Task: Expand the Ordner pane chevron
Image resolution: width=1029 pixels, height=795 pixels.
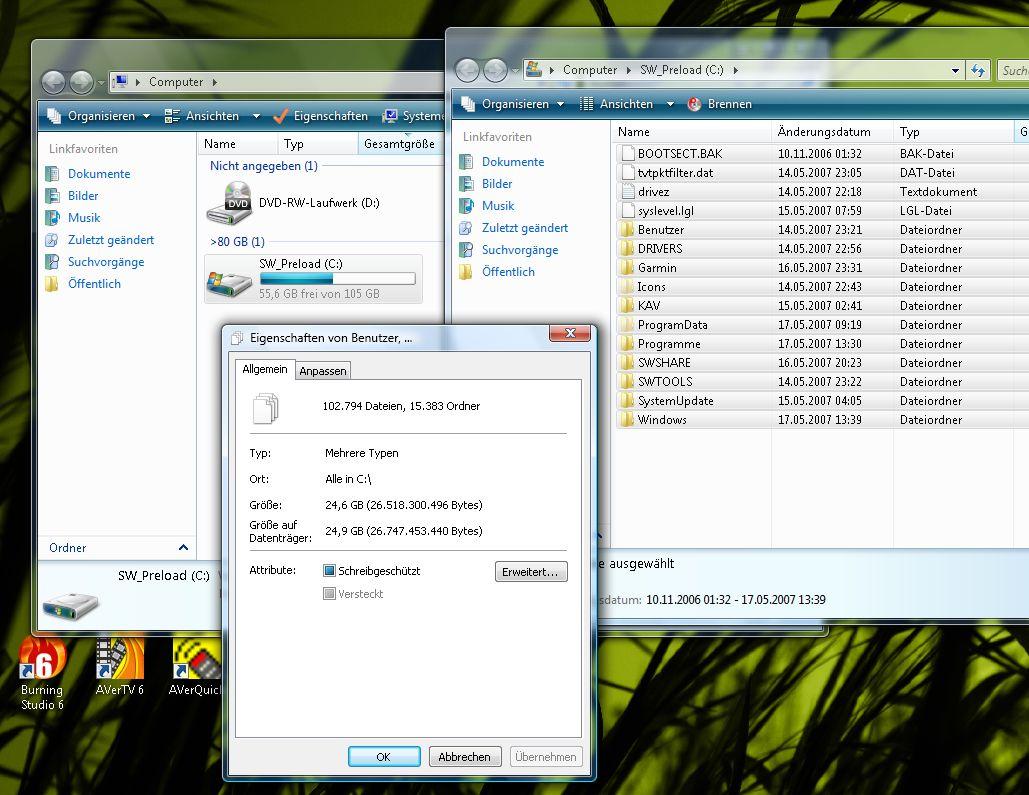Action: point(183,548)
